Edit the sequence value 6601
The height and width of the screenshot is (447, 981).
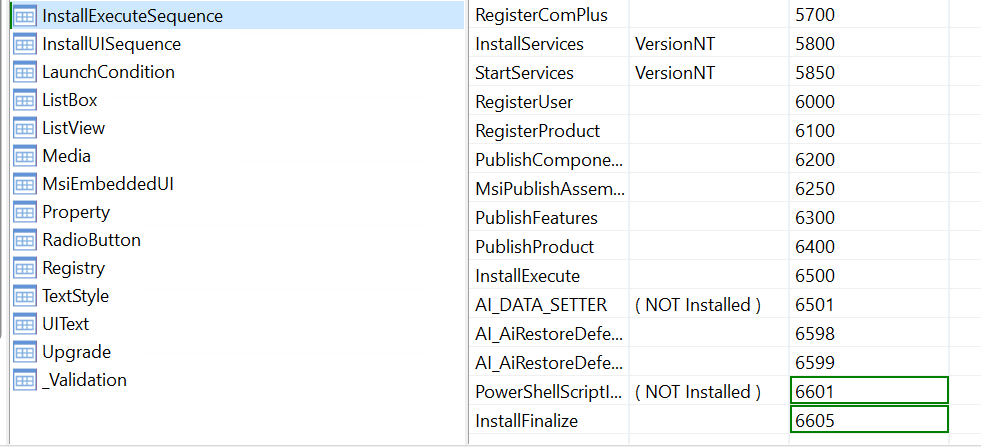pos(867,391)
